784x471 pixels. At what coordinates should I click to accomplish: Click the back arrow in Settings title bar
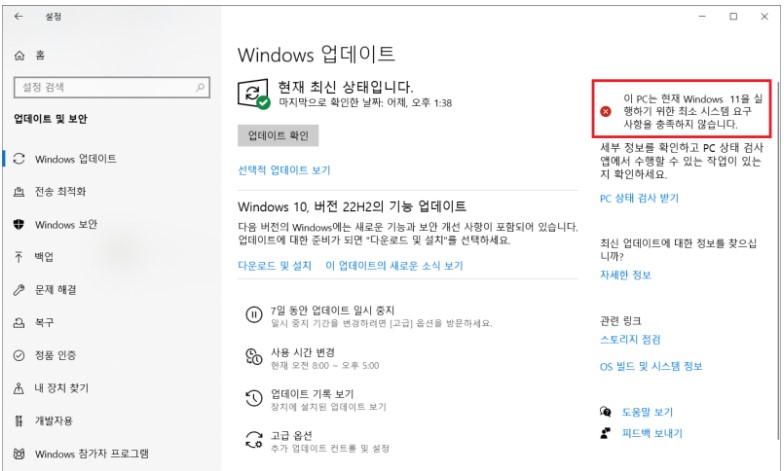pyautogui.click(x=18, y=16)
